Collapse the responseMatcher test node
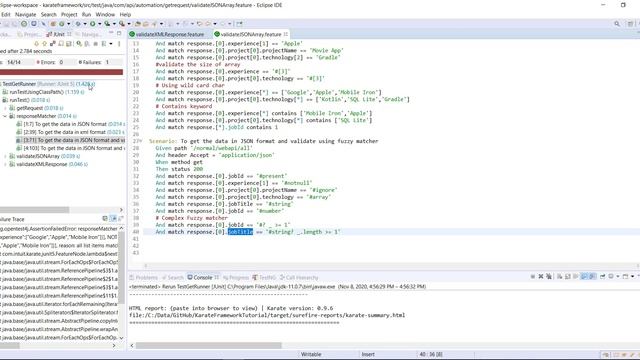This screenshot has width=640, height=360. click(x=5, y=116)
